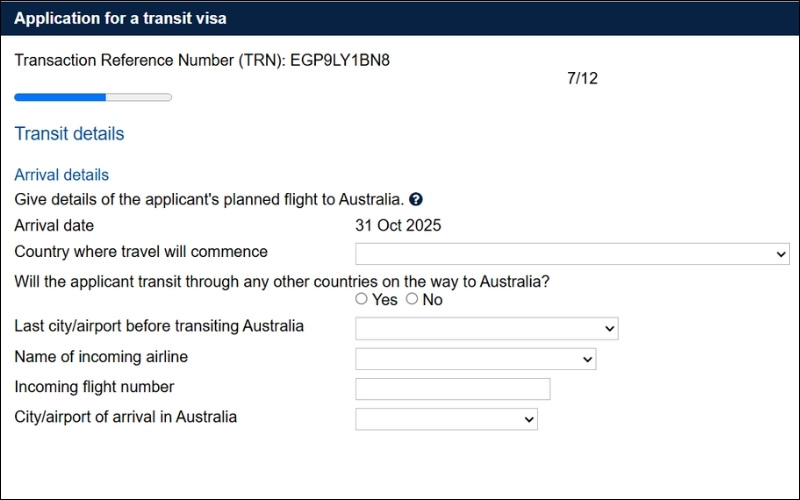Viewport: 800px width, 500px height.
Task: Open the Name of incoming airline dropdown
Action: [x=475, y=359]
